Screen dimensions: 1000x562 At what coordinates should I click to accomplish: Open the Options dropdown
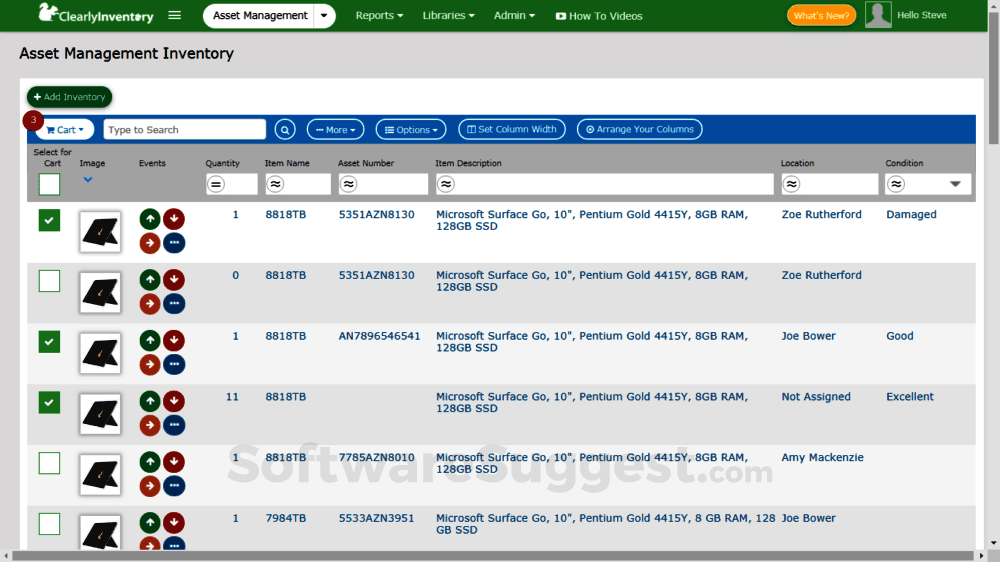(411, 129)
